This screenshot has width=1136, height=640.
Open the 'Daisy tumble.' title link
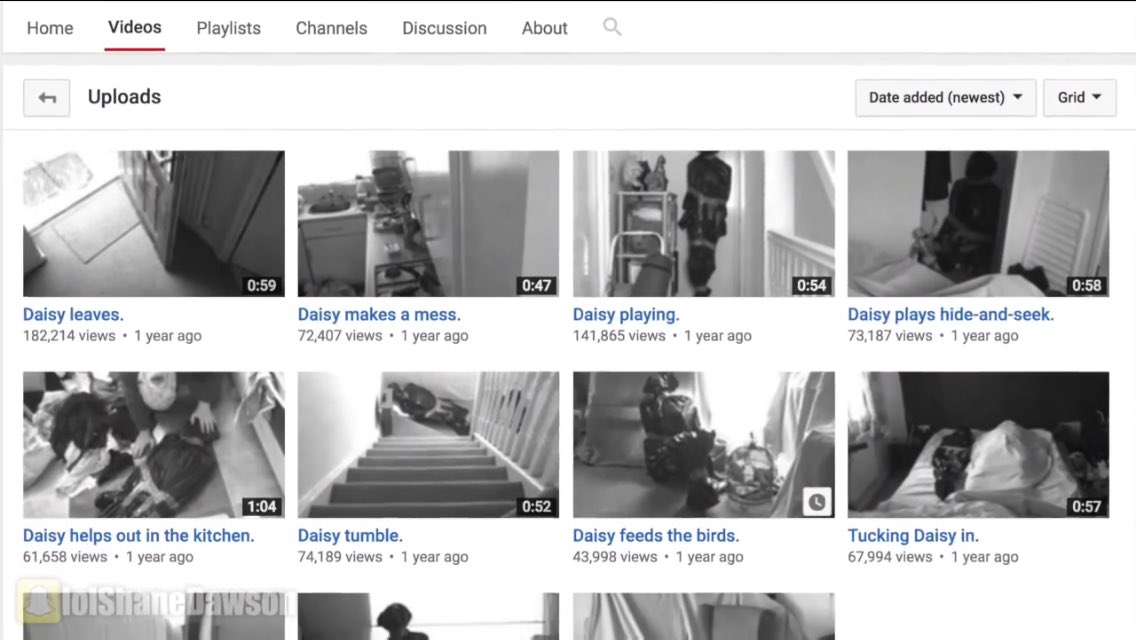click(x=350, y=536)
